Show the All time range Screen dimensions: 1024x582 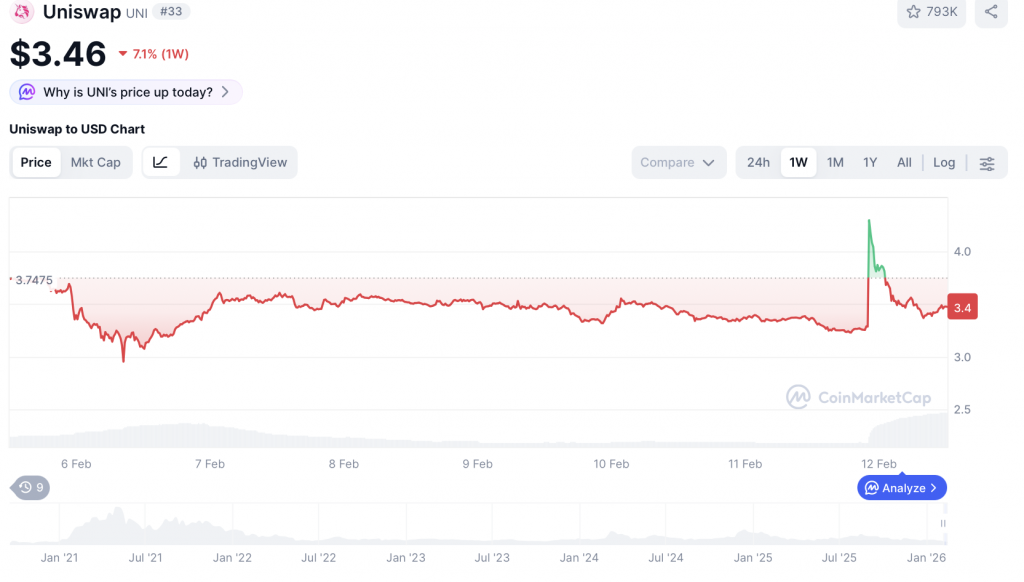click(x=904, y=162)
